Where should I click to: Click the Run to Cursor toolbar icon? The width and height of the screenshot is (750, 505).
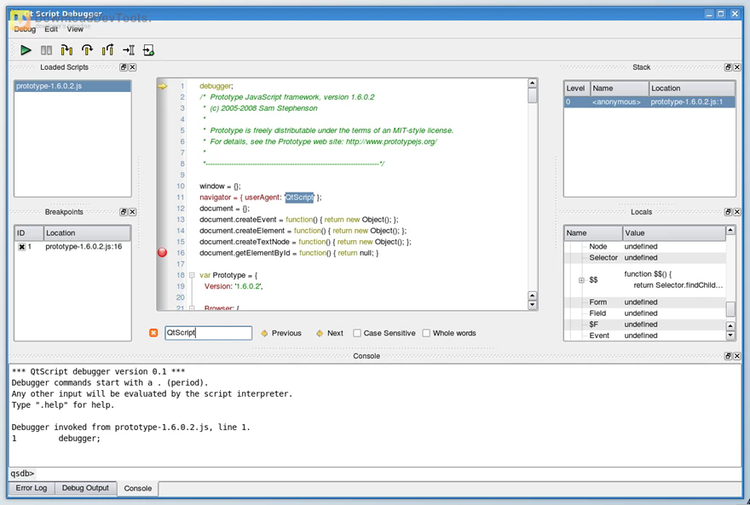pos(128,50)
